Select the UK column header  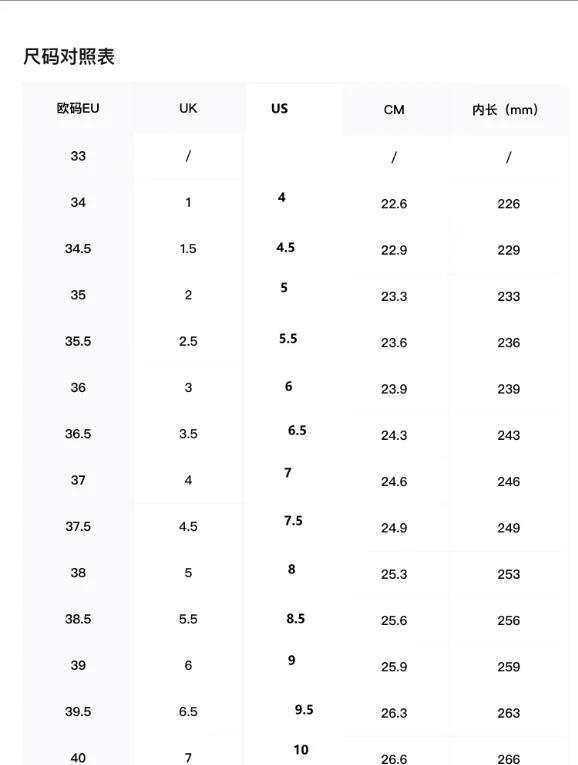[188, 108]
